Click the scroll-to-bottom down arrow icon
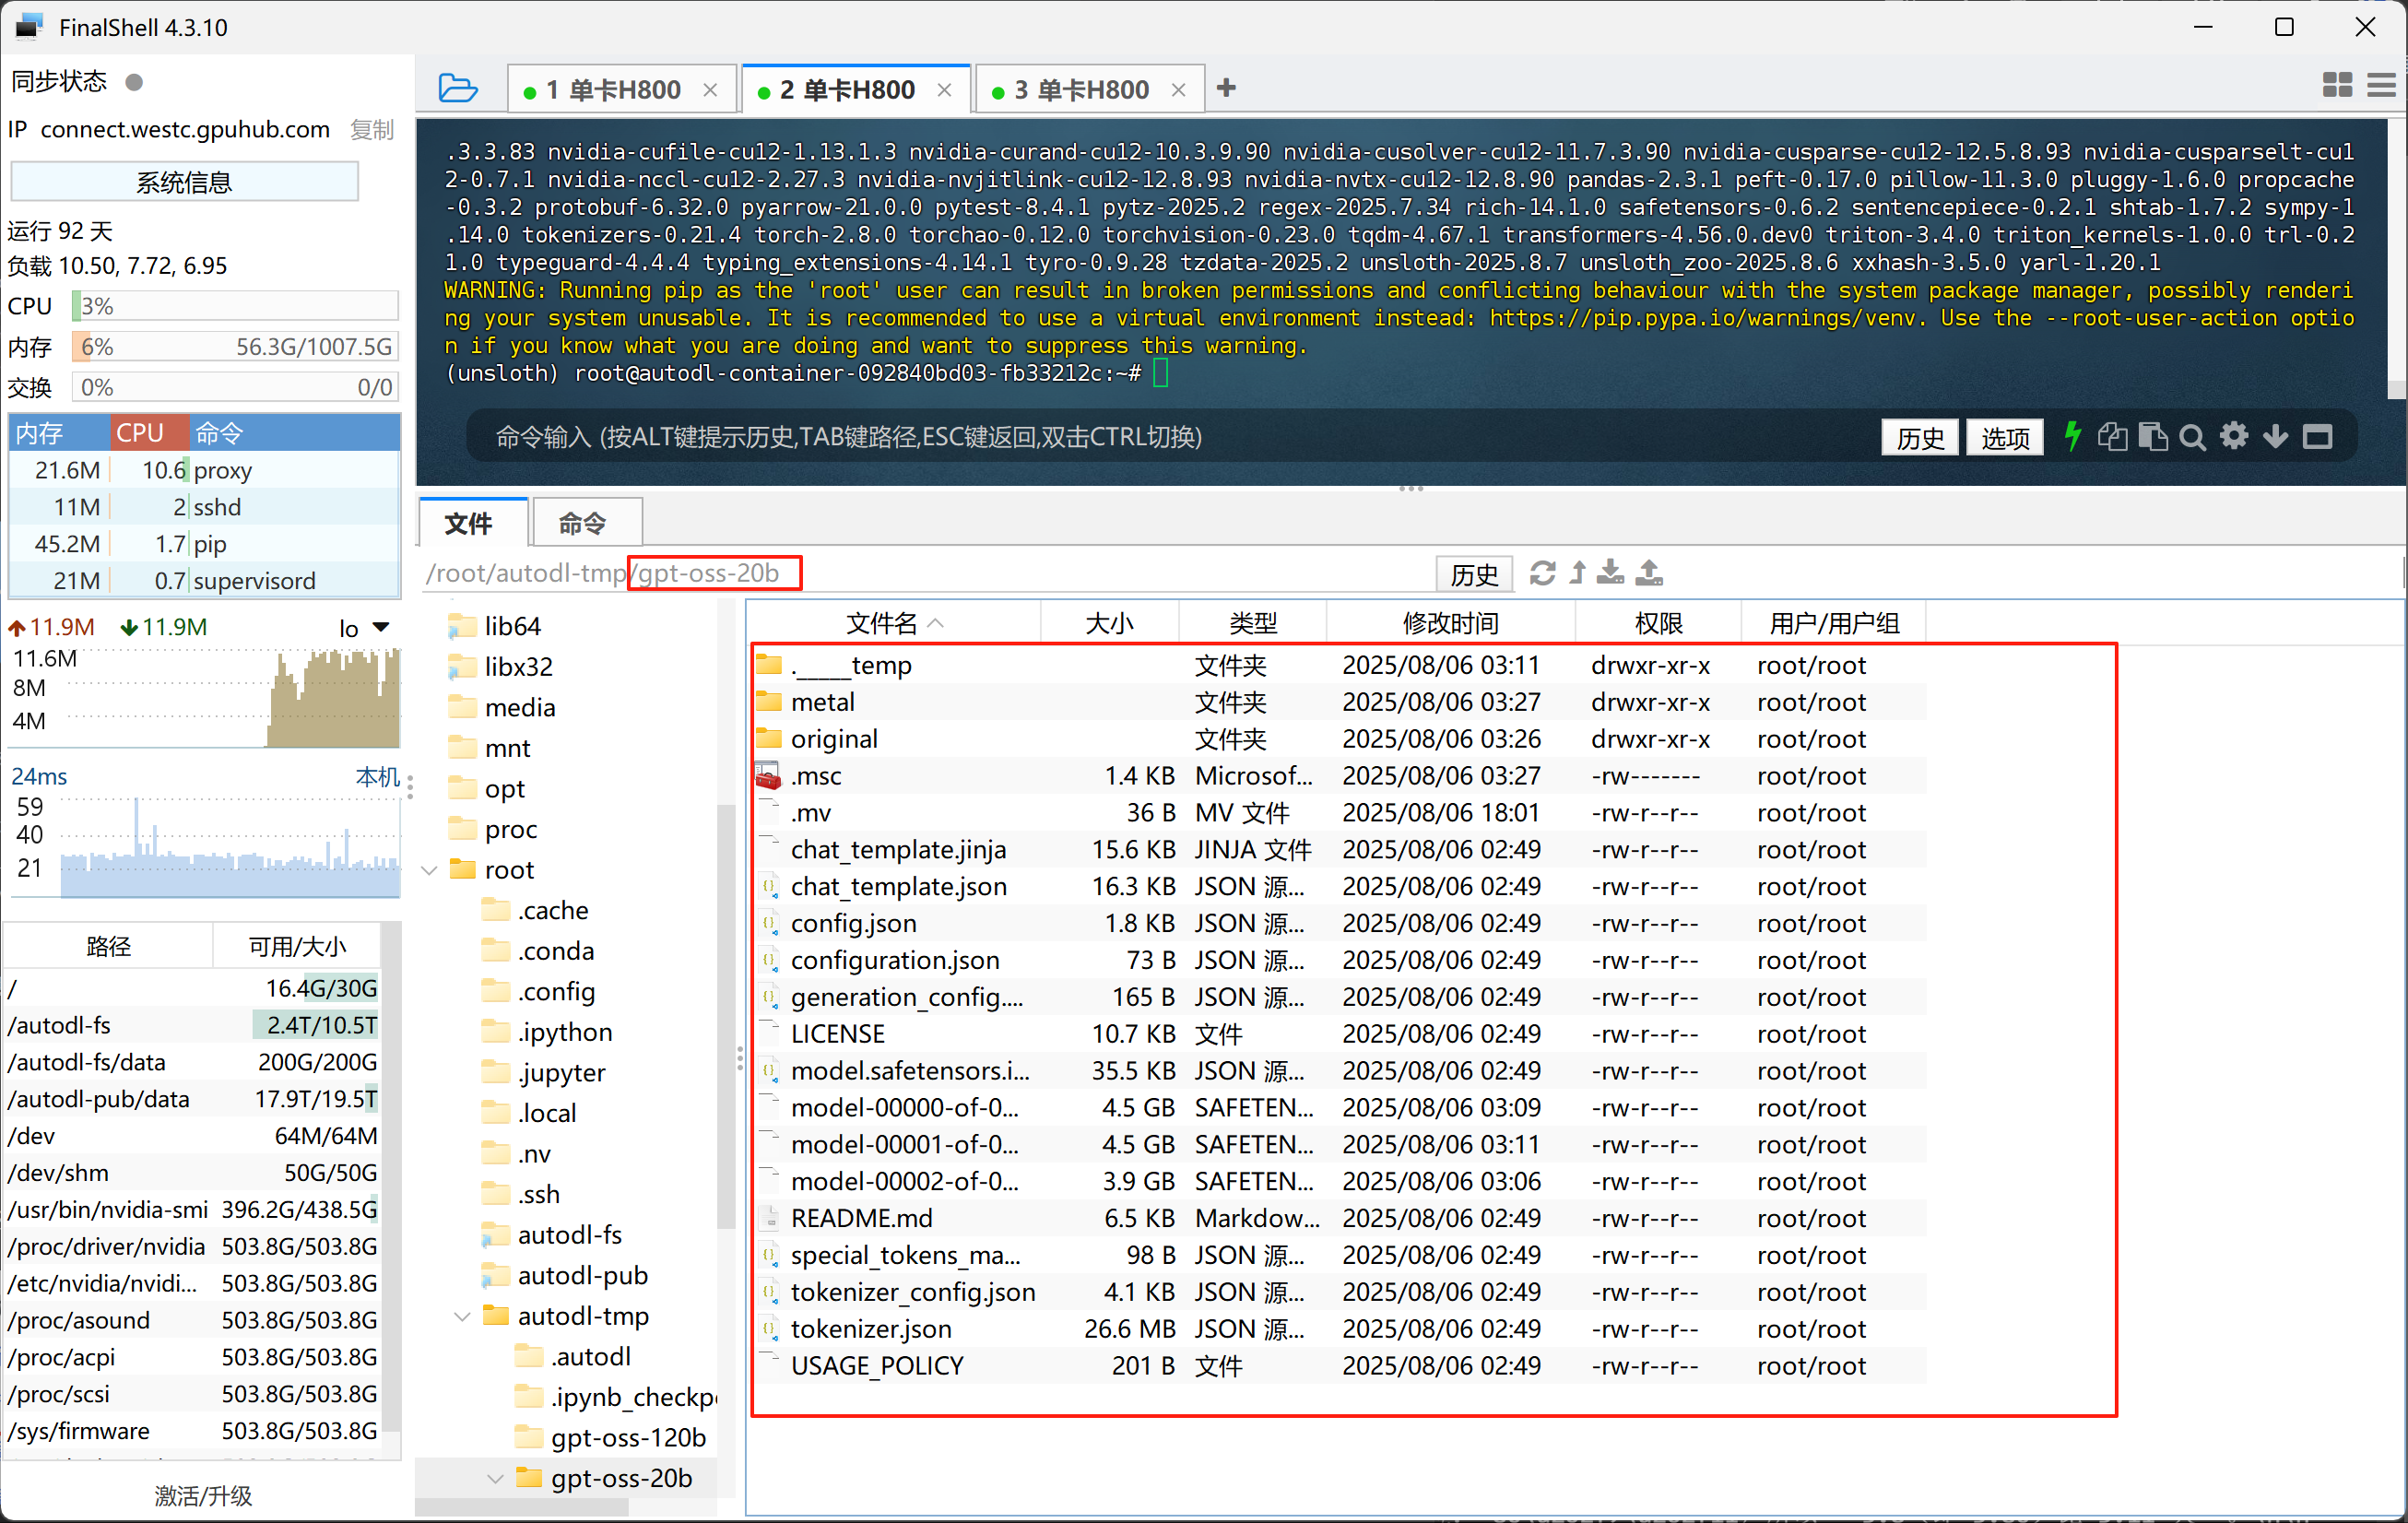This screenshot has width=2408, height=1523. click(2275, 437)
